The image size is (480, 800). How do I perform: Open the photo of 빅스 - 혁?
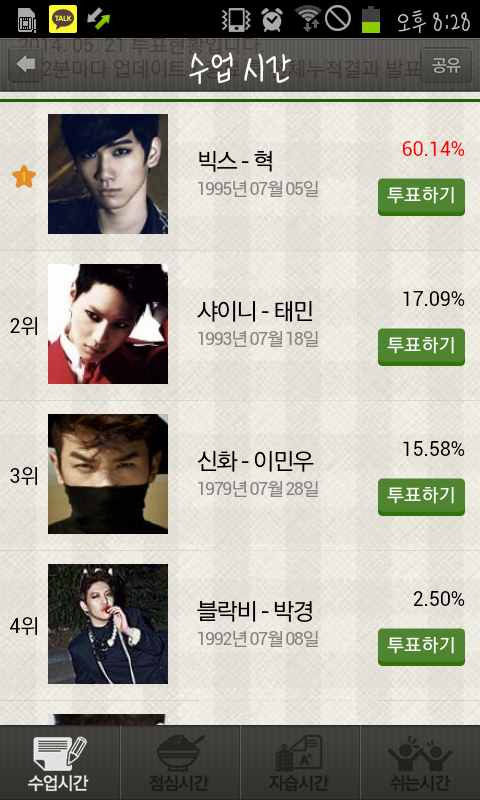pyautogui.click(x=108, y=174)
